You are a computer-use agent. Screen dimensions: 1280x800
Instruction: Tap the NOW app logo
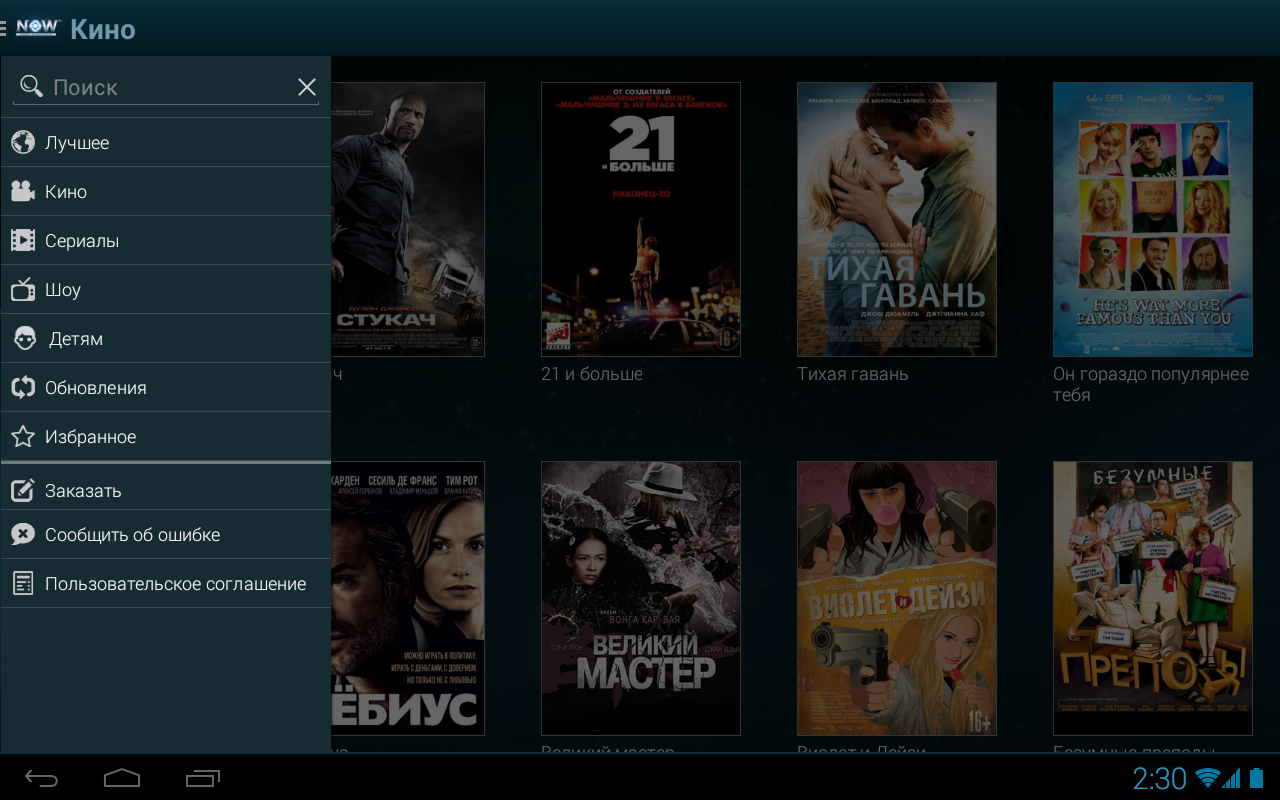[38, 27]
